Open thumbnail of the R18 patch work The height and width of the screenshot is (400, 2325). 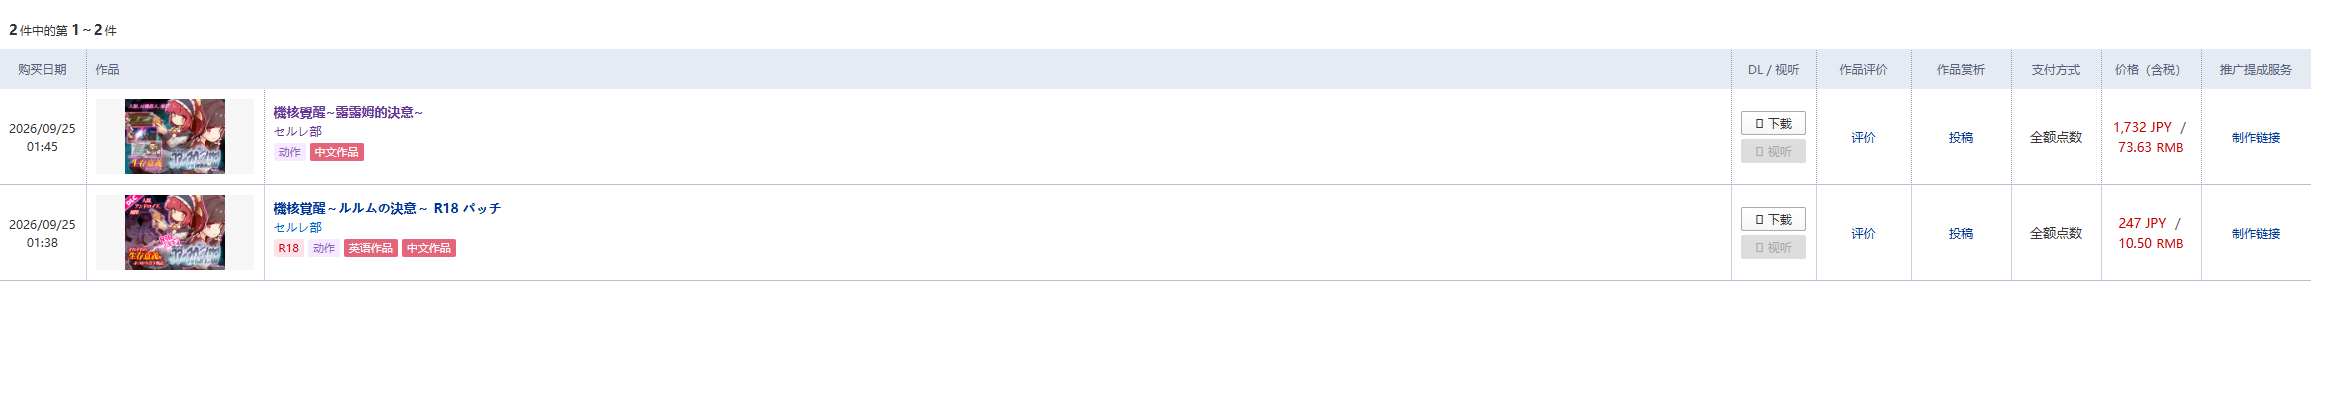point(175,232)
